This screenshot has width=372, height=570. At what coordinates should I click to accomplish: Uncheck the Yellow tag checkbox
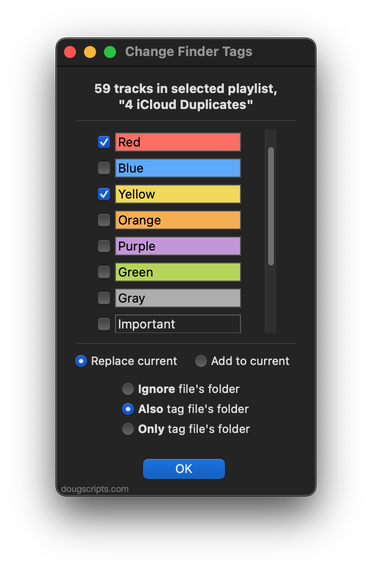(104, 194)
